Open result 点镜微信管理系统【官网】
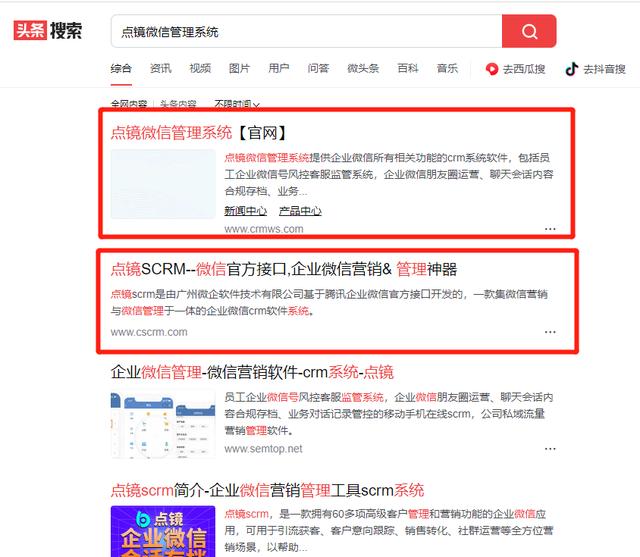 [x=199, y=133]
